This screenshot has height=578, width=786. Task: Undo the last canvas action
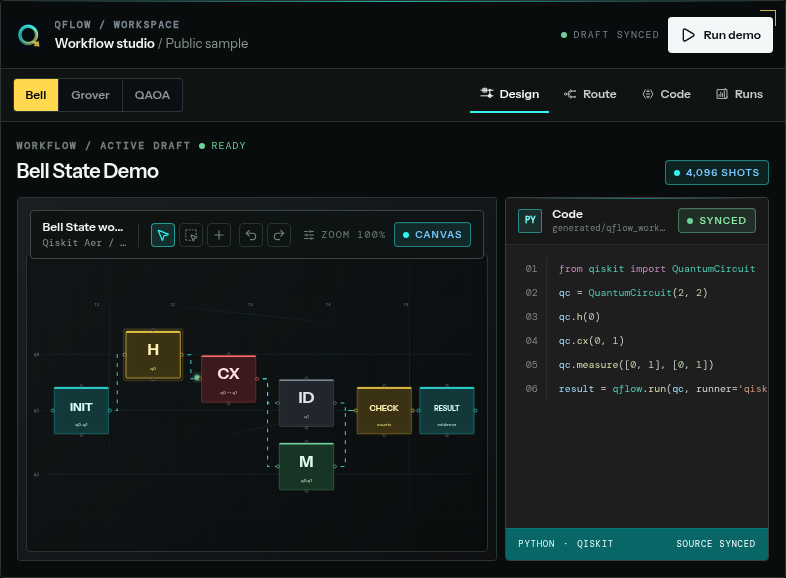coord(251,235)
